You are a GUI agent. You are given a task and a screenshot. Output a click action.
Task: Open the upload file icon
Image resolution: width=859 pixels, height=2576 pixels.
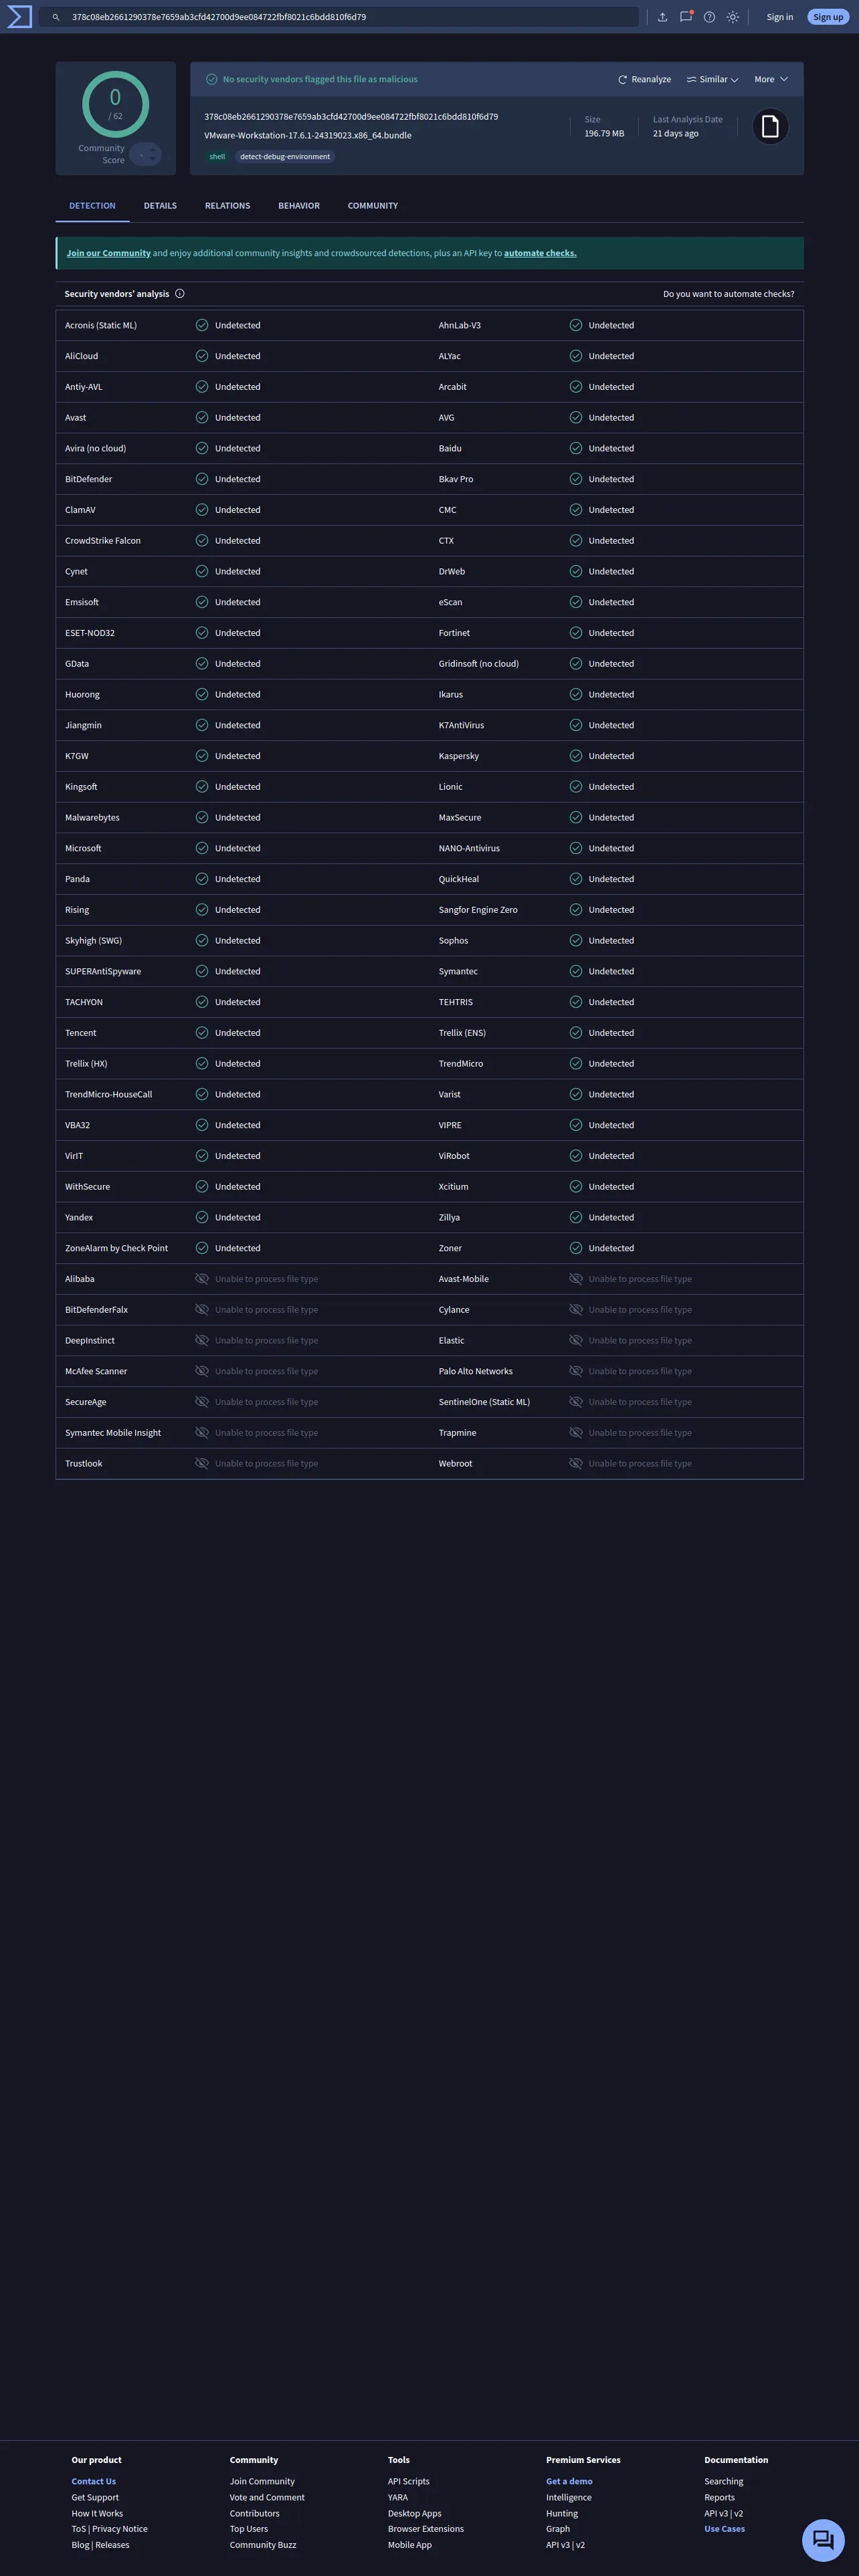pos(662,17)
